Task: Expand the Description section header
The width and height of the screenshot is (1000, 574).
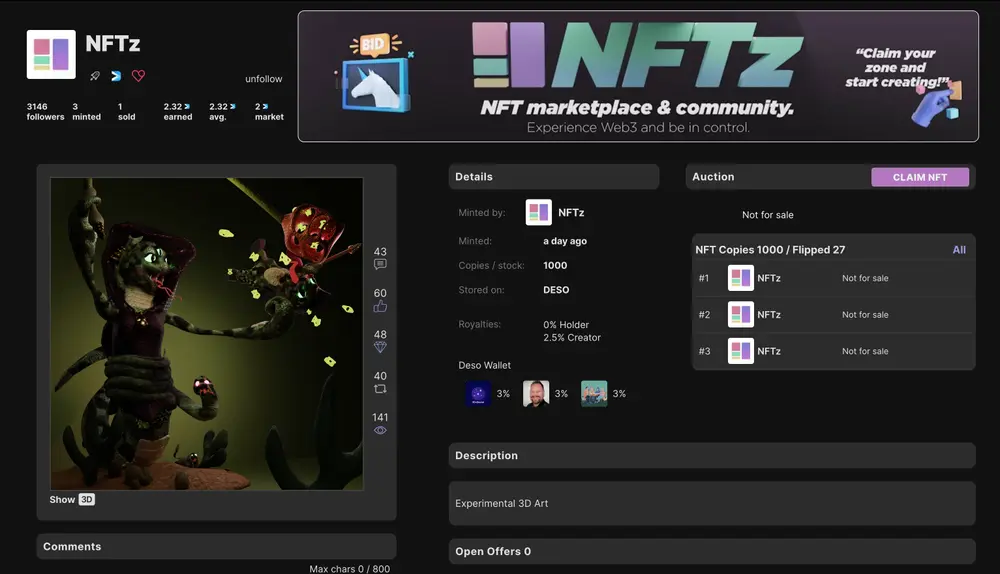Action: [x=711, y=455]
